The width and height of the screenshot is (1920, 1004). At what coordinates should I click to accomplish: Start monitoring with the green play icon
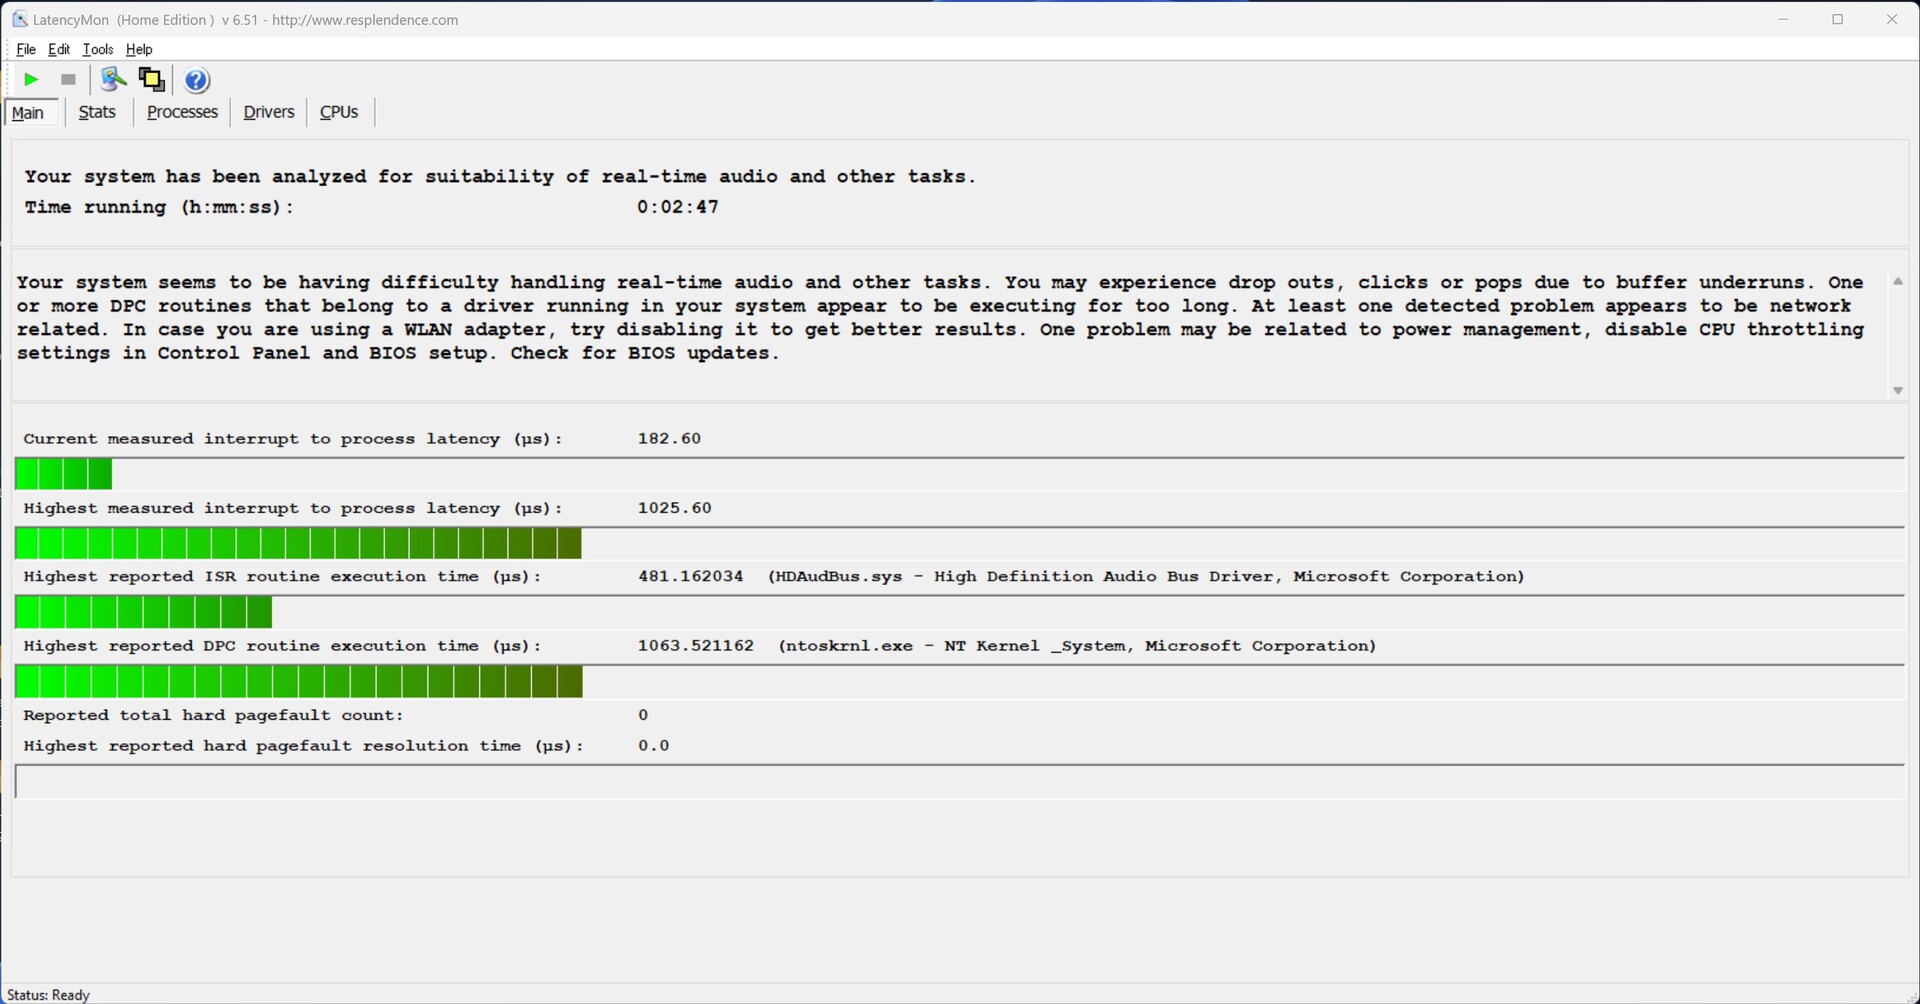[31, 80]
